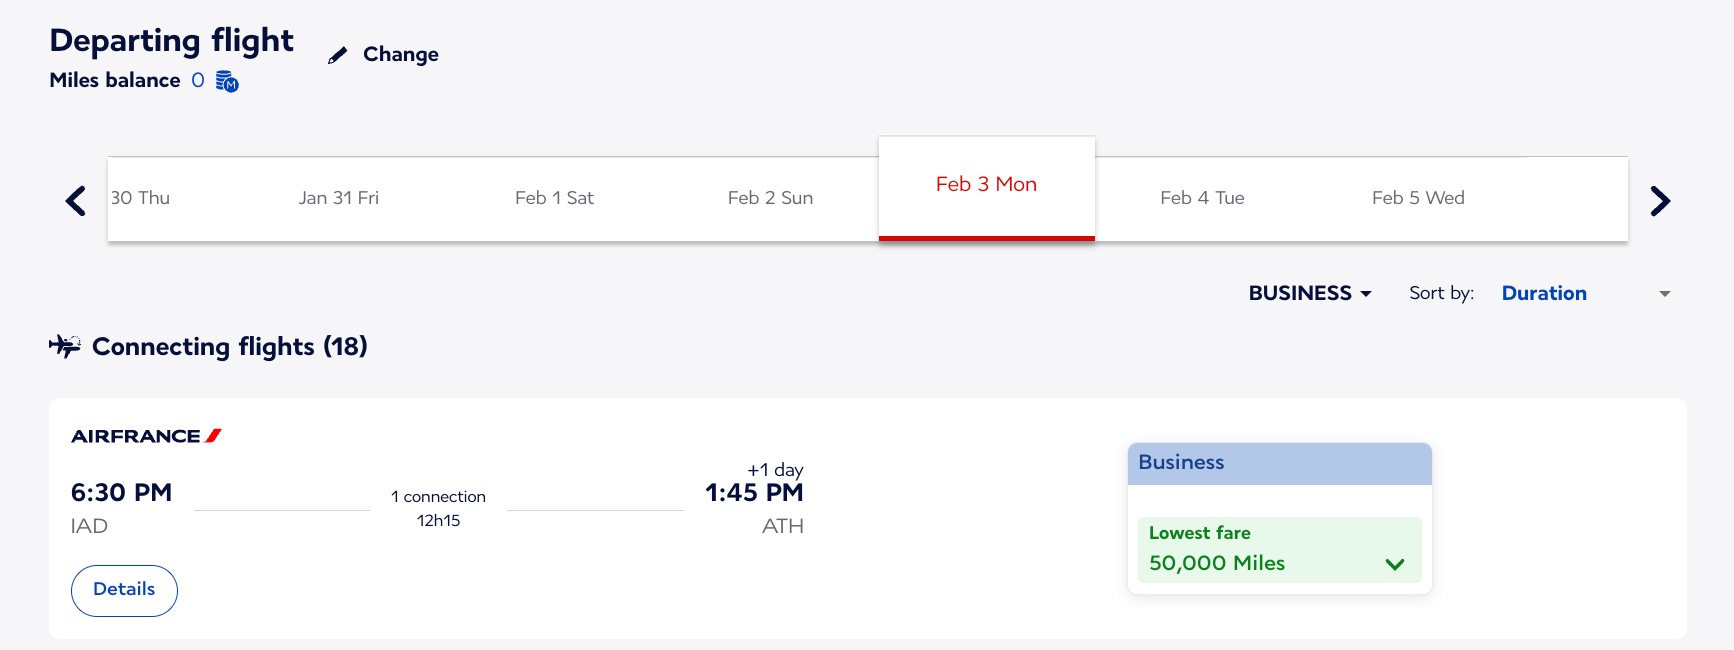Select Feb 2 Sun in the date strip

[x=770, y=198]
